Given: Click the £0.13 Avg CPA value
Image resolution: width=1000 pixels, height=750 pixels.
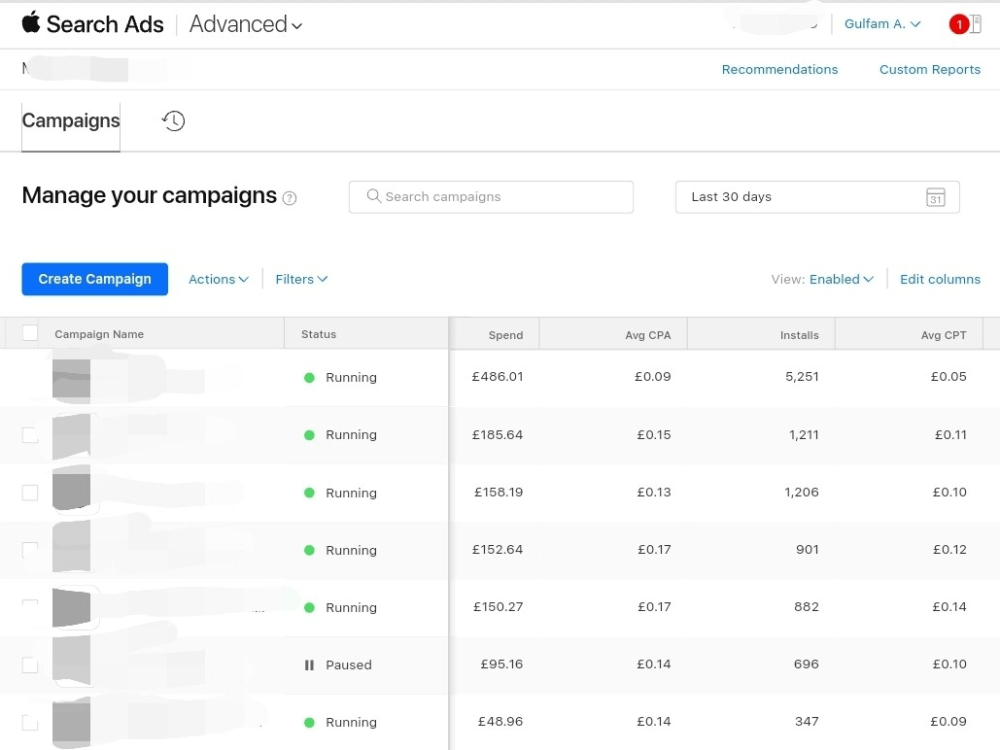Looking at the screenshot, I should (x=654, y=492).
